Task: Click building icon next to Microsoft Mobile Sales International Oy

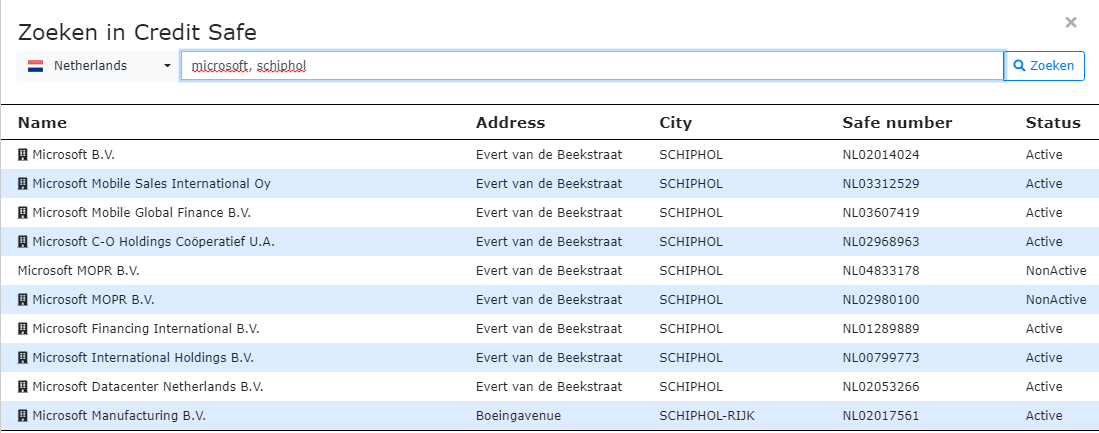Action: [x=23, y=184]
